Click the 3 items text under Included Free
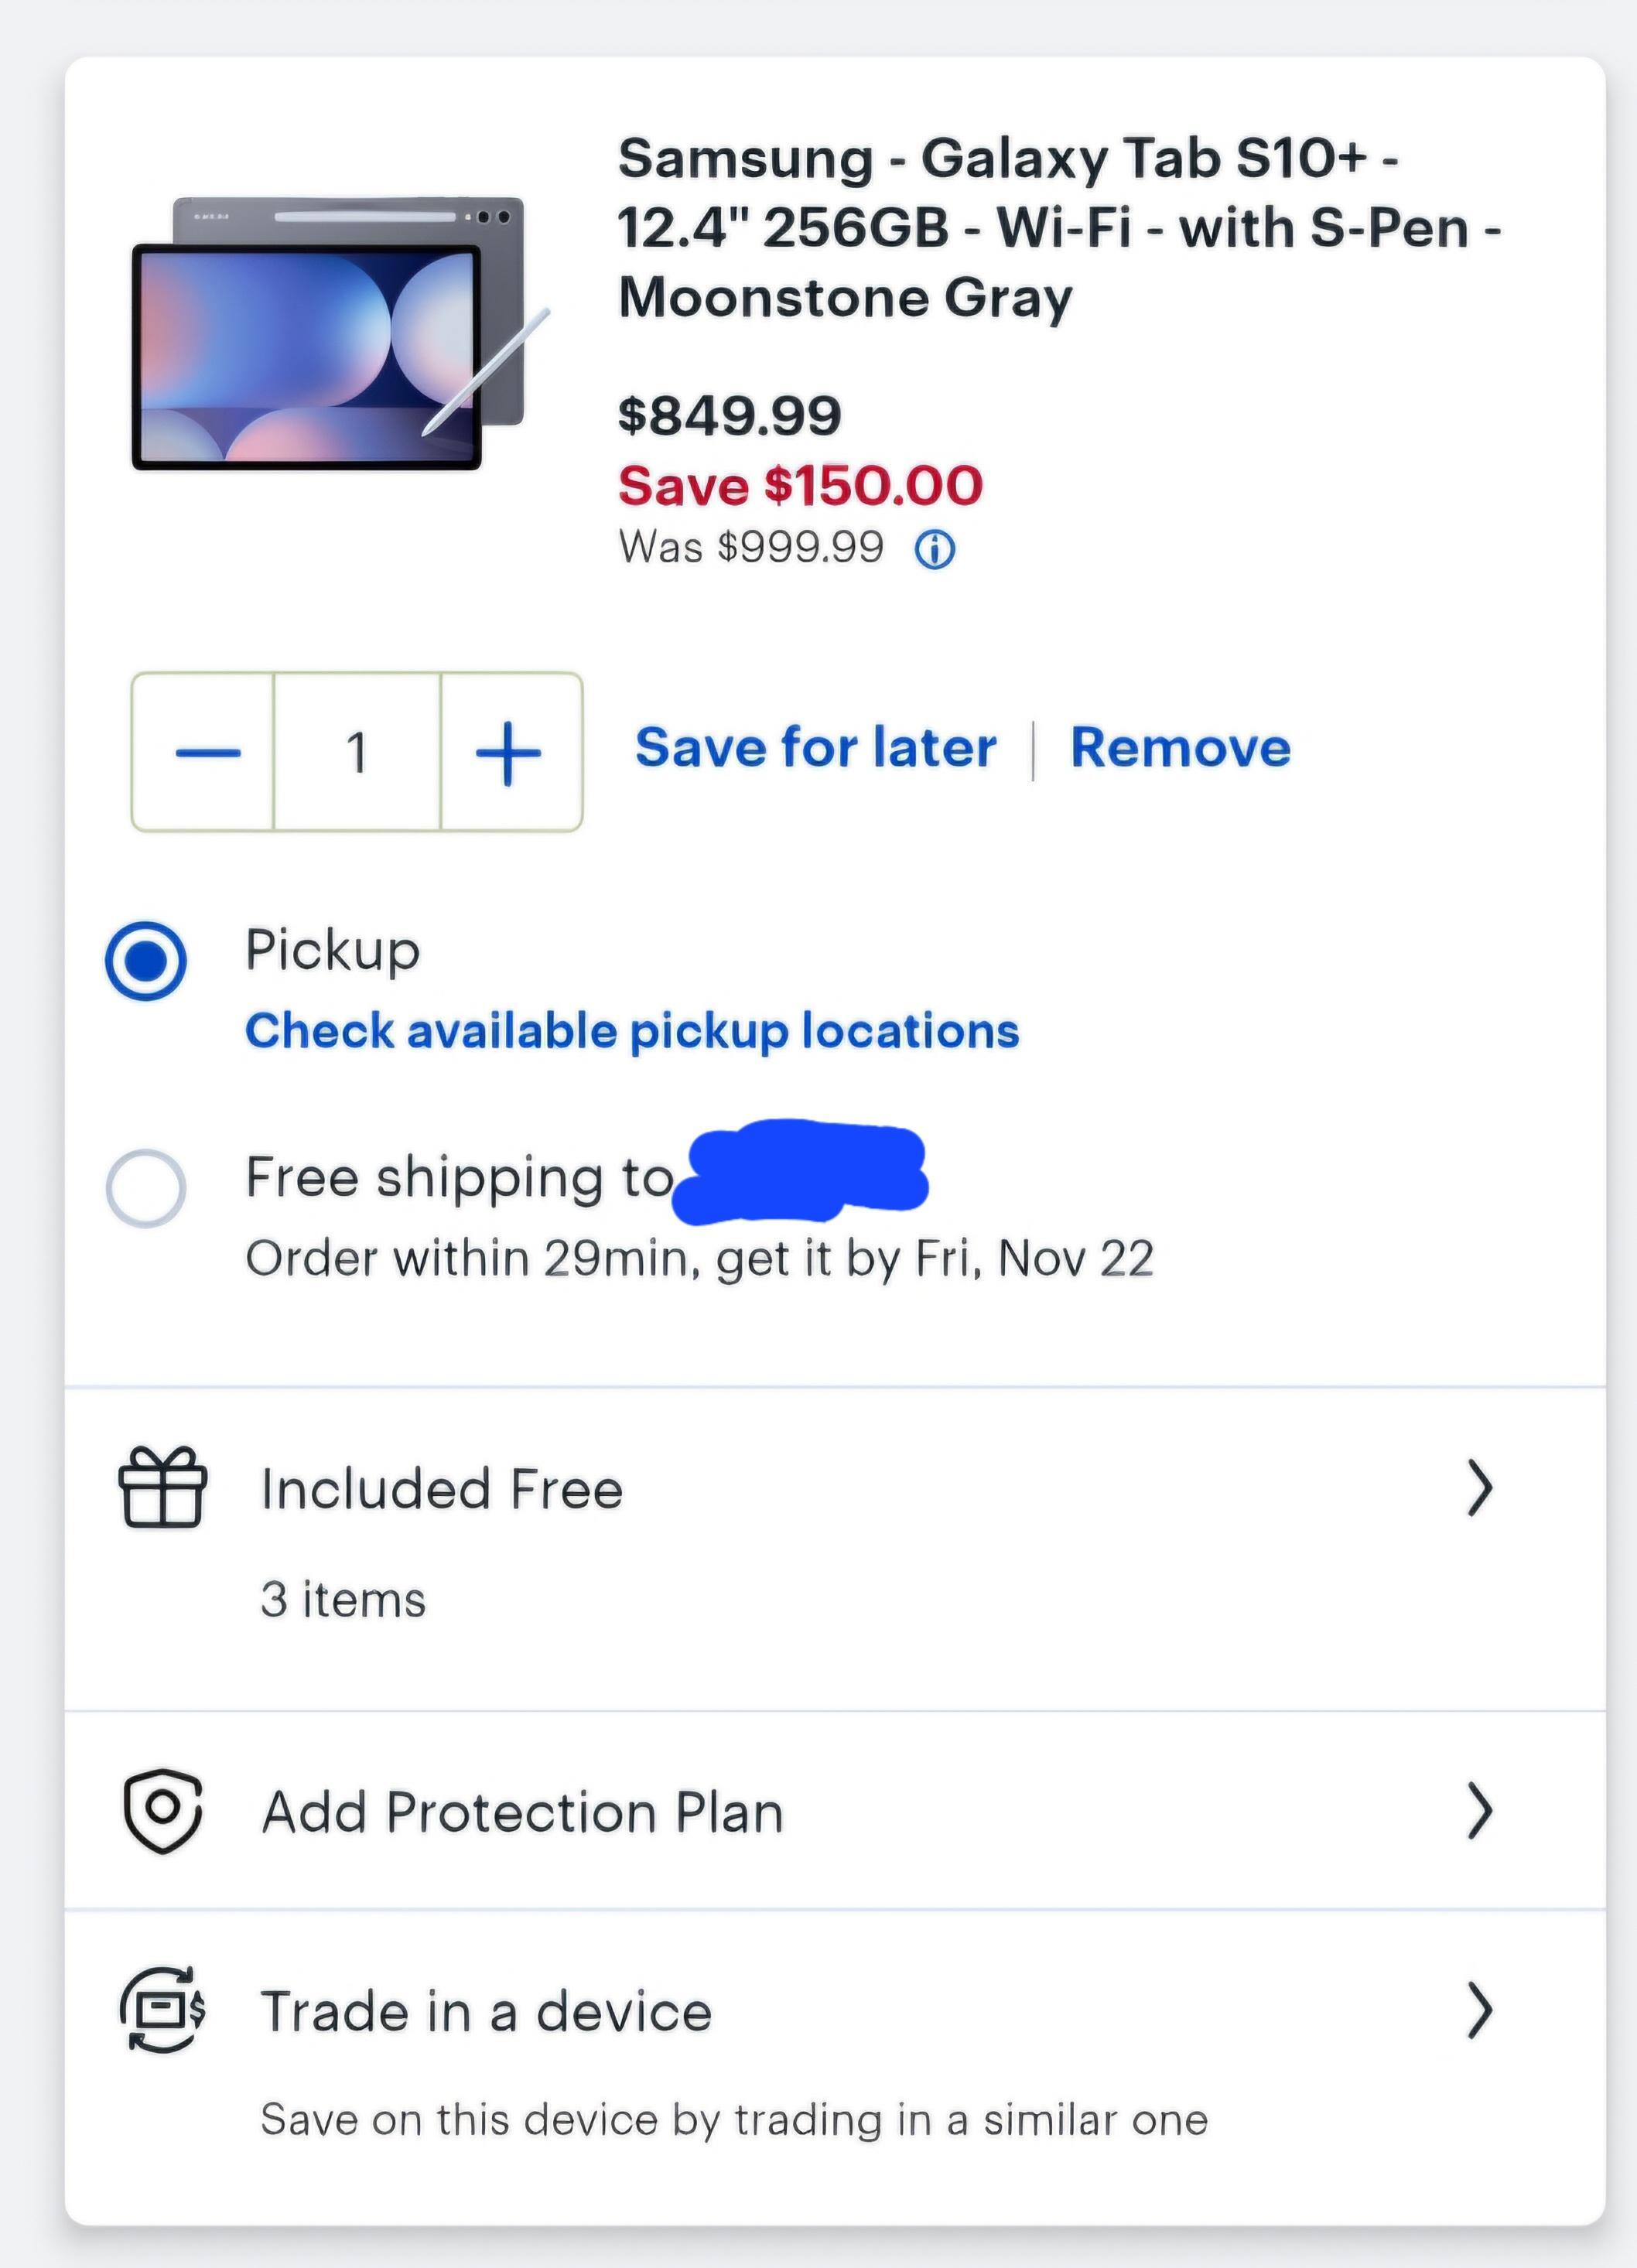1637x2268 pixels. coord(342,1597)
